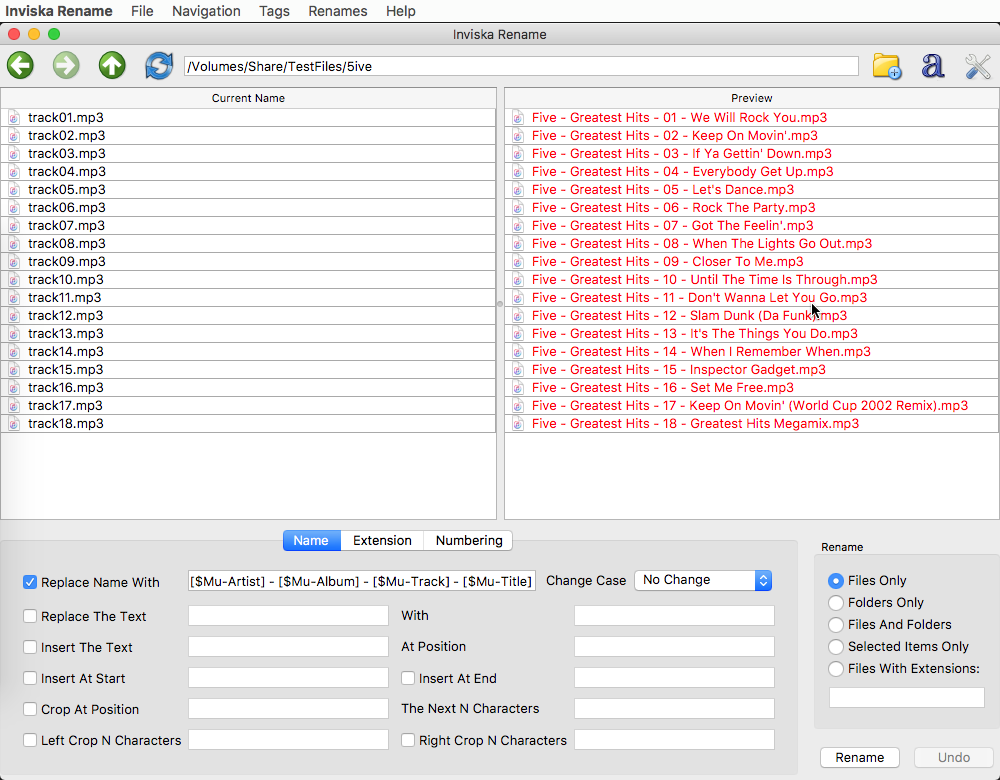This screenshot has width=1000, height=780.
Task: Click the blue letter 'a' font icon
Action: 932,66
